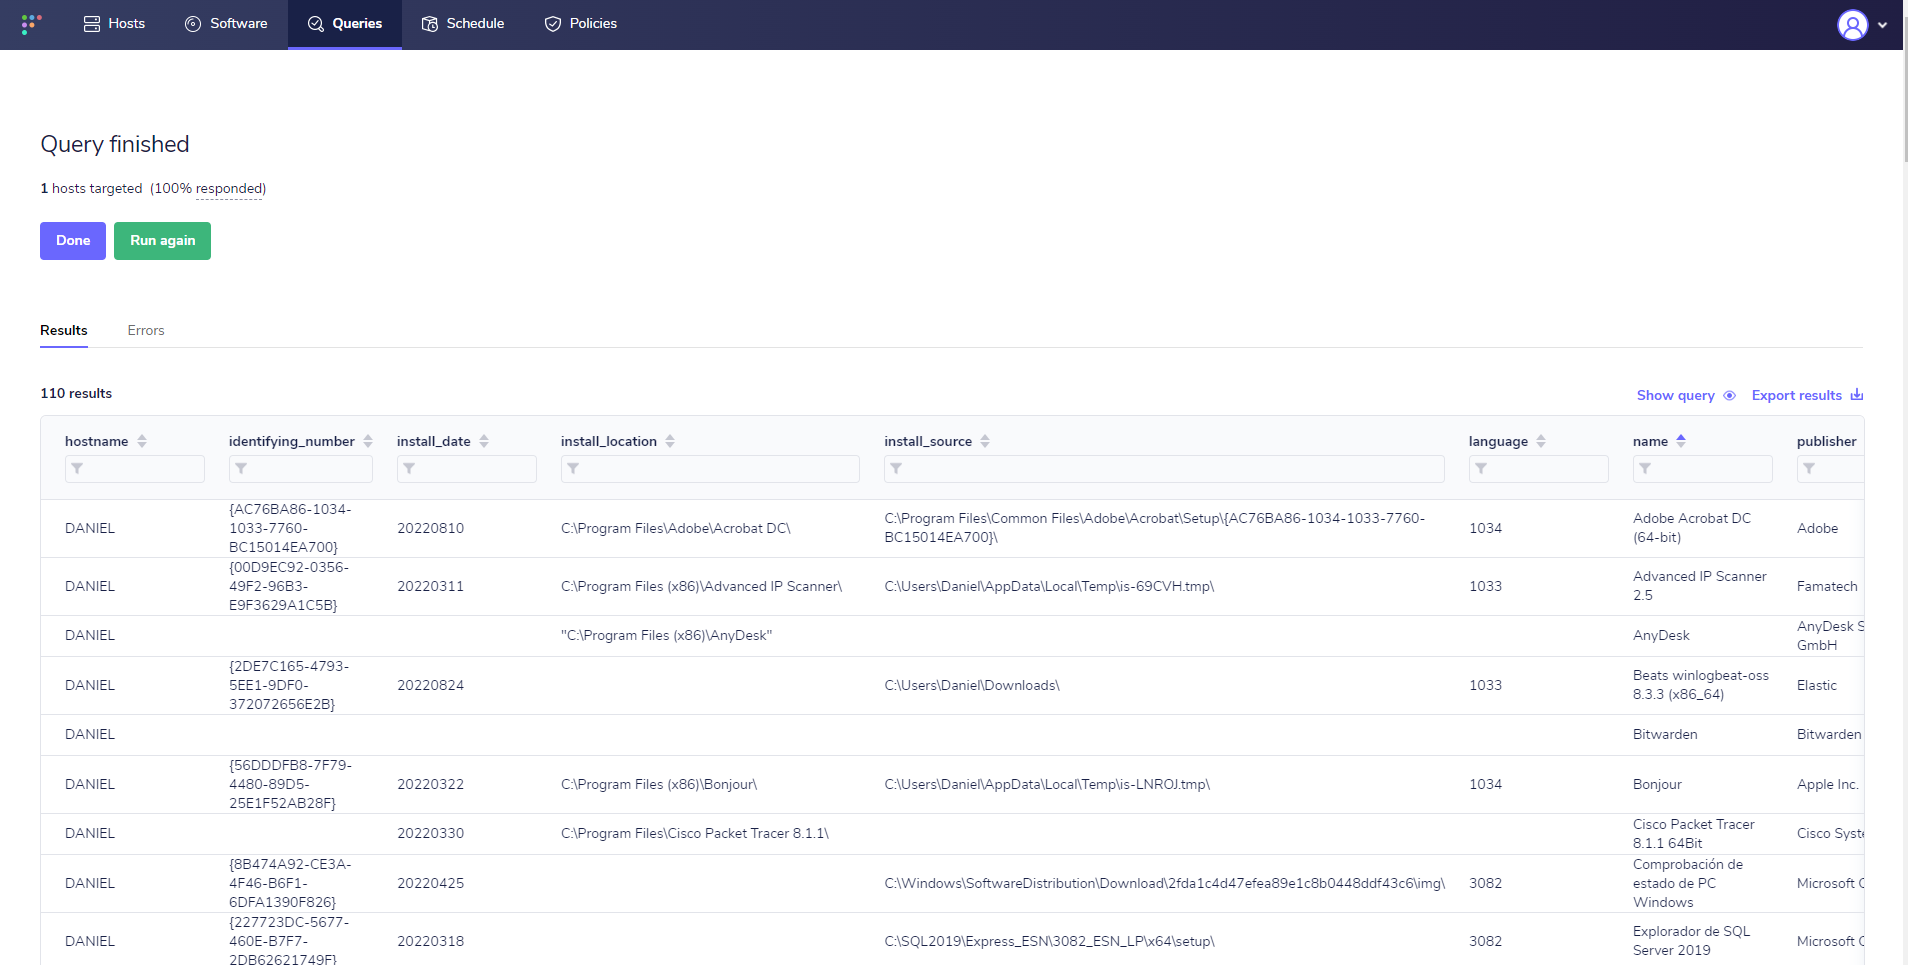Click the '100% responded' text
Image resolution: width=1908 pixels, height=965 pixels.
tap(209, 188)
